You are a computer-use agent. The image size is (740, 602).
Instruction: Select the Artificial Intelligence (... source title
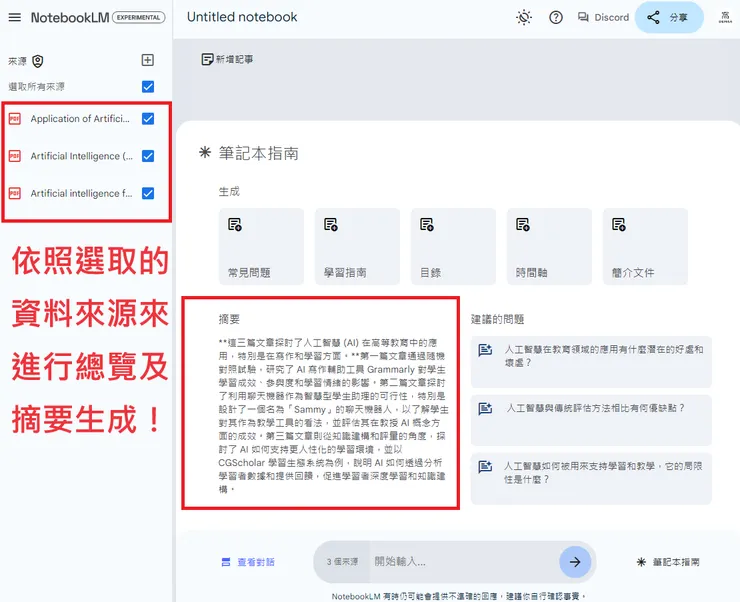pyautogui.click(x=82, y=156)
